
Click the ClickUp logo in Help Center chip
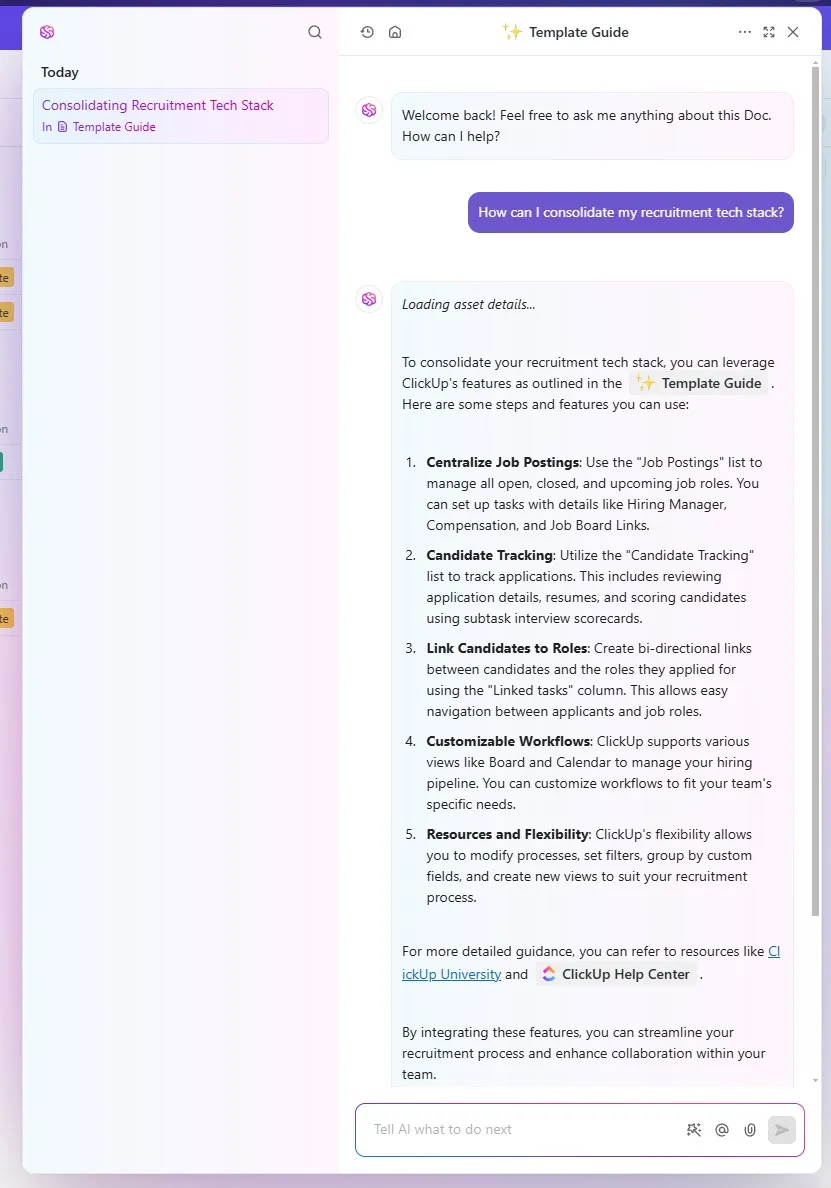point(549,974)
